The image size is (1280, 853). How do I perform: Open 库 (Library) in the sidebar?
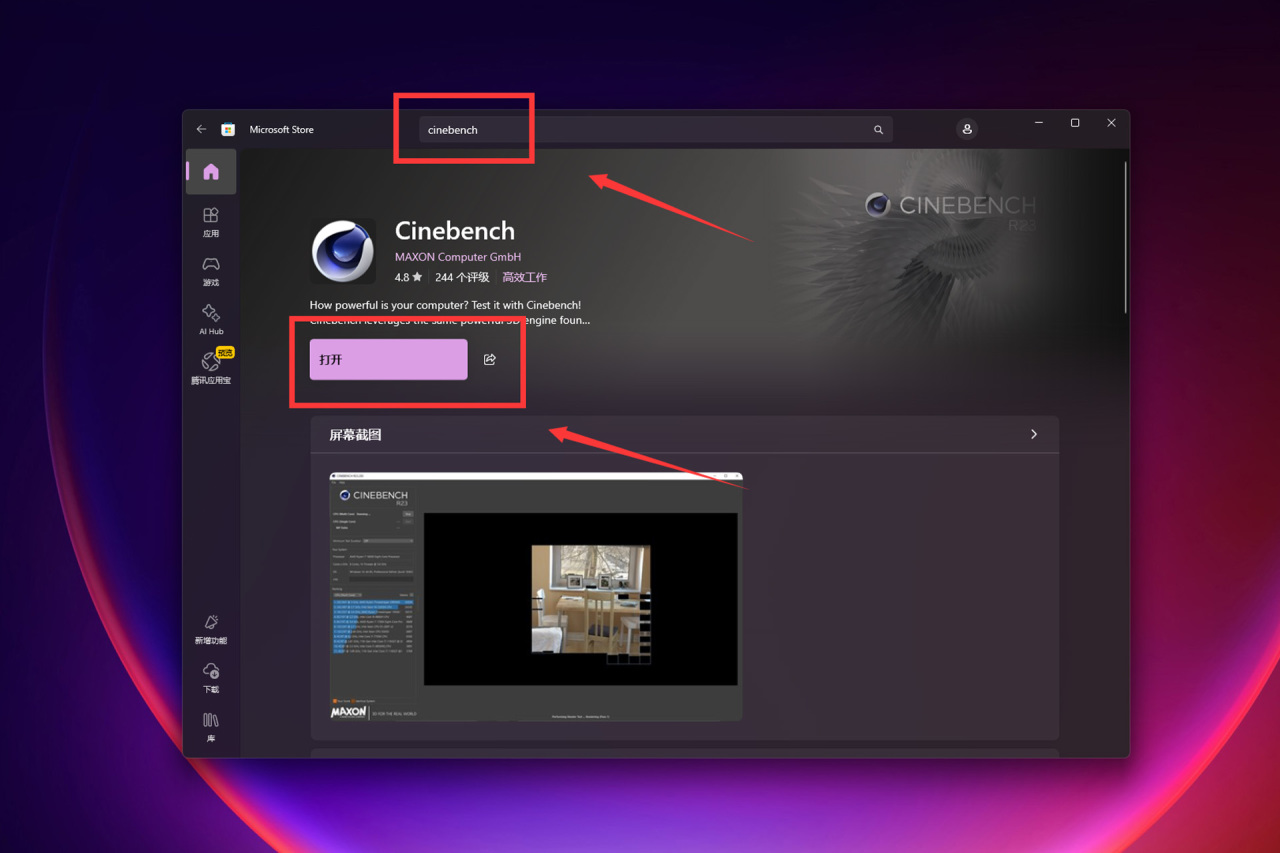211,727
